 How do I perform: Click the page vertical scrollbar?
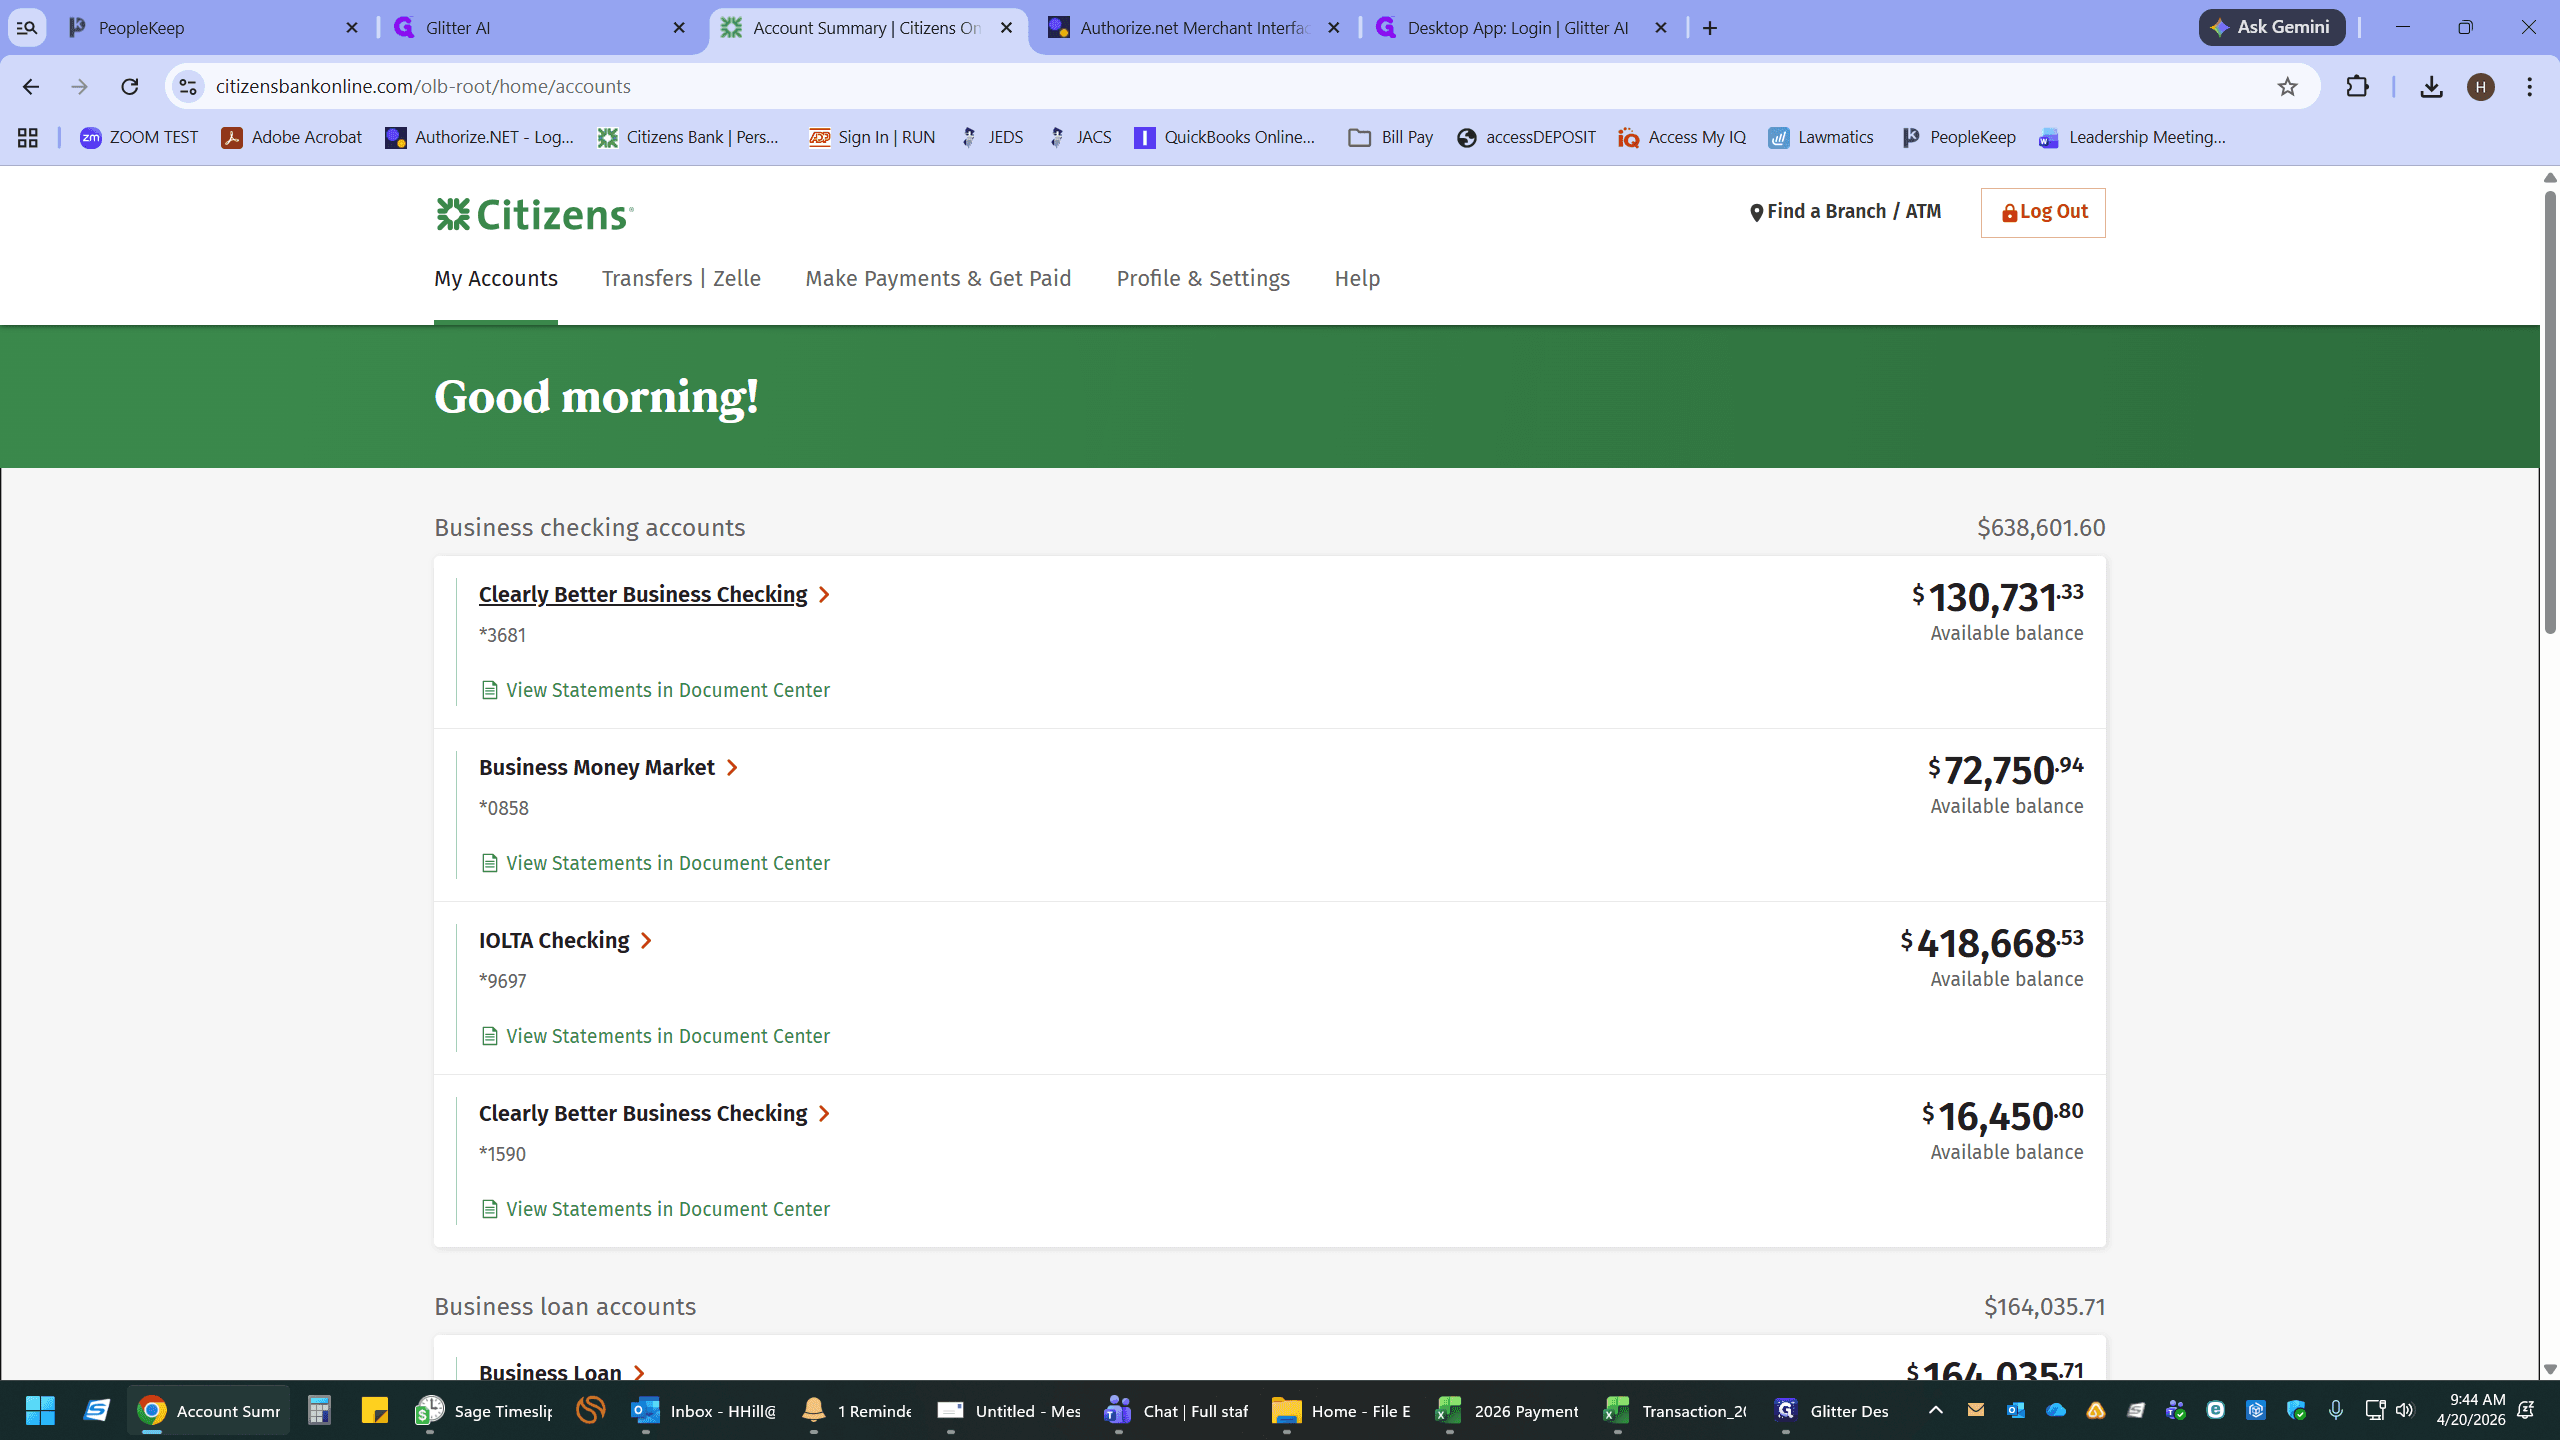click(x=2549, y=410)
